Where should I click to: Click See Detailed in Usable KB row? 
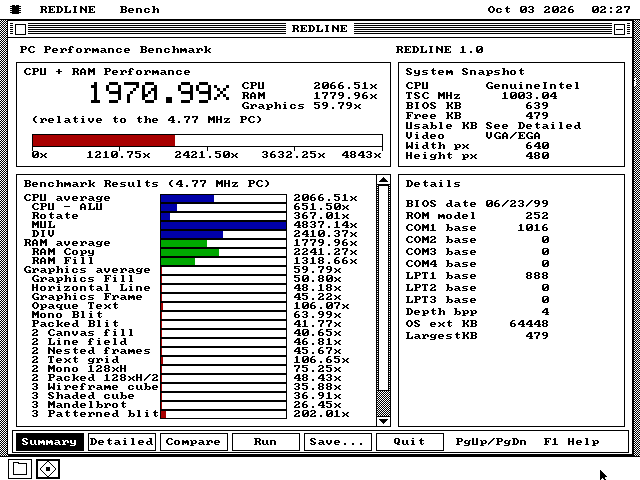click(x=533, y=126)
